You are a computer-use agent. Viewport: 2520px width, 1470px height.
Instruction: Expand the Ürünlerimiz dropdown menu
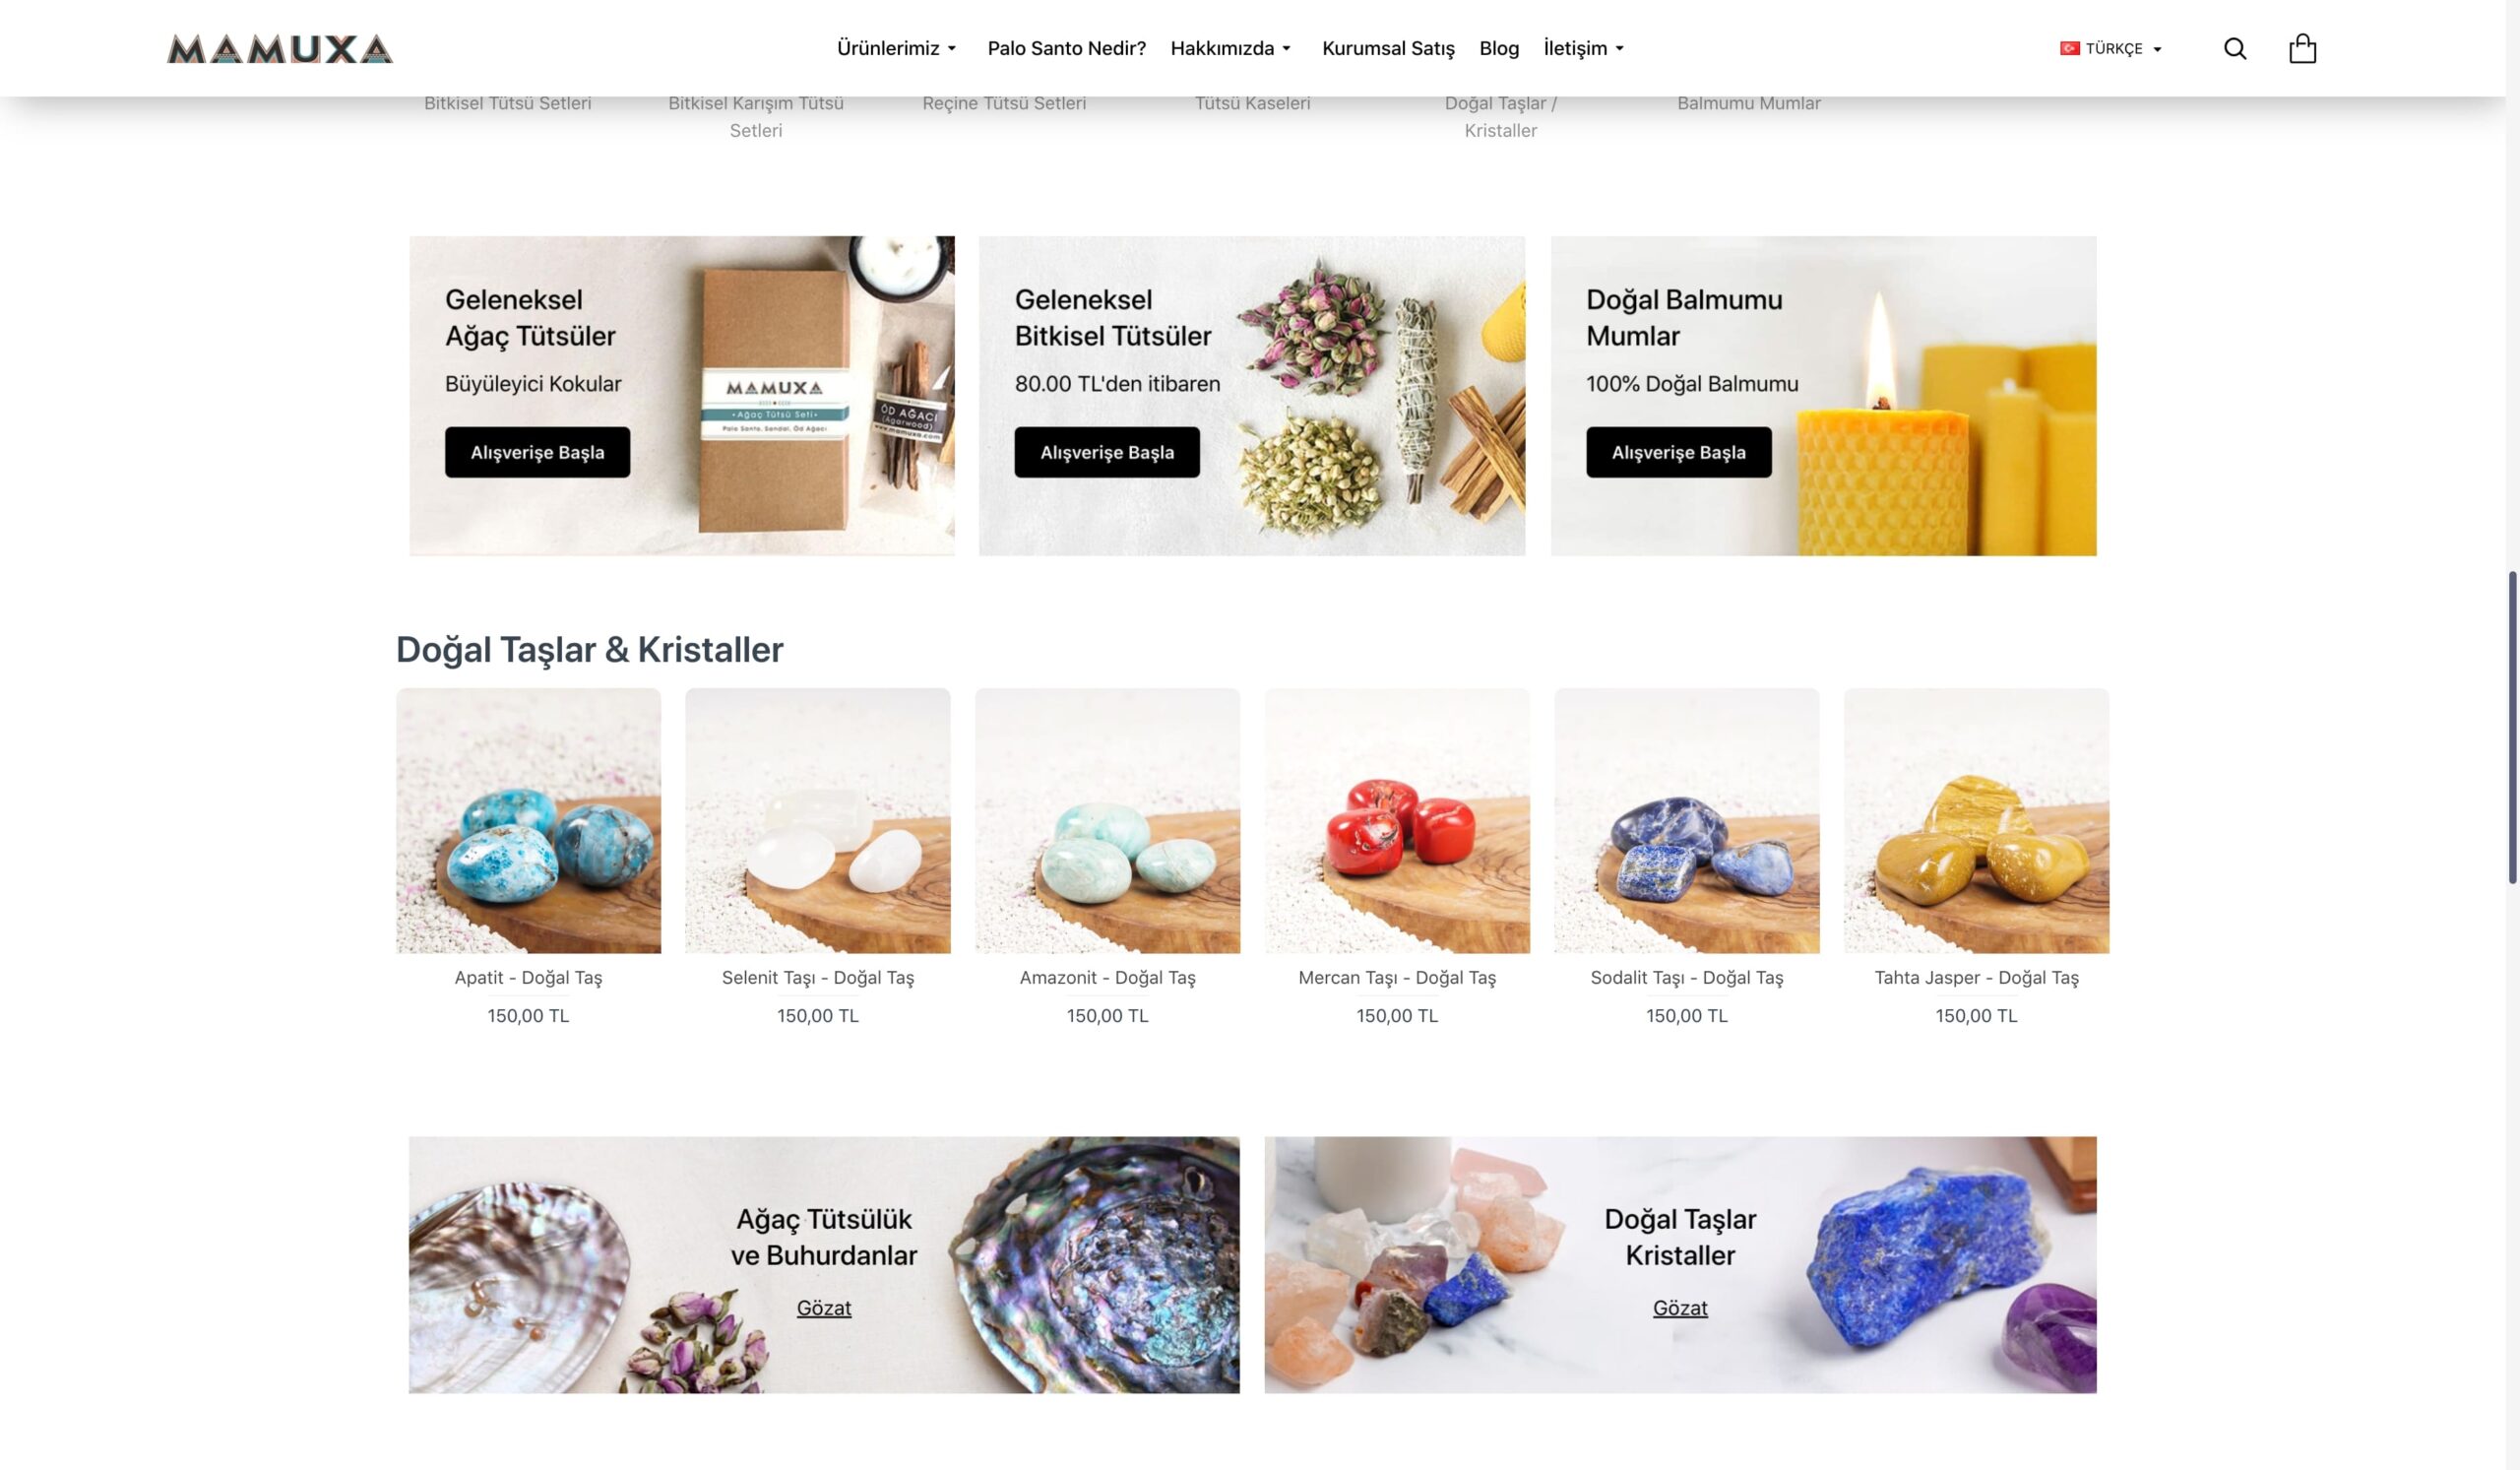897,48
